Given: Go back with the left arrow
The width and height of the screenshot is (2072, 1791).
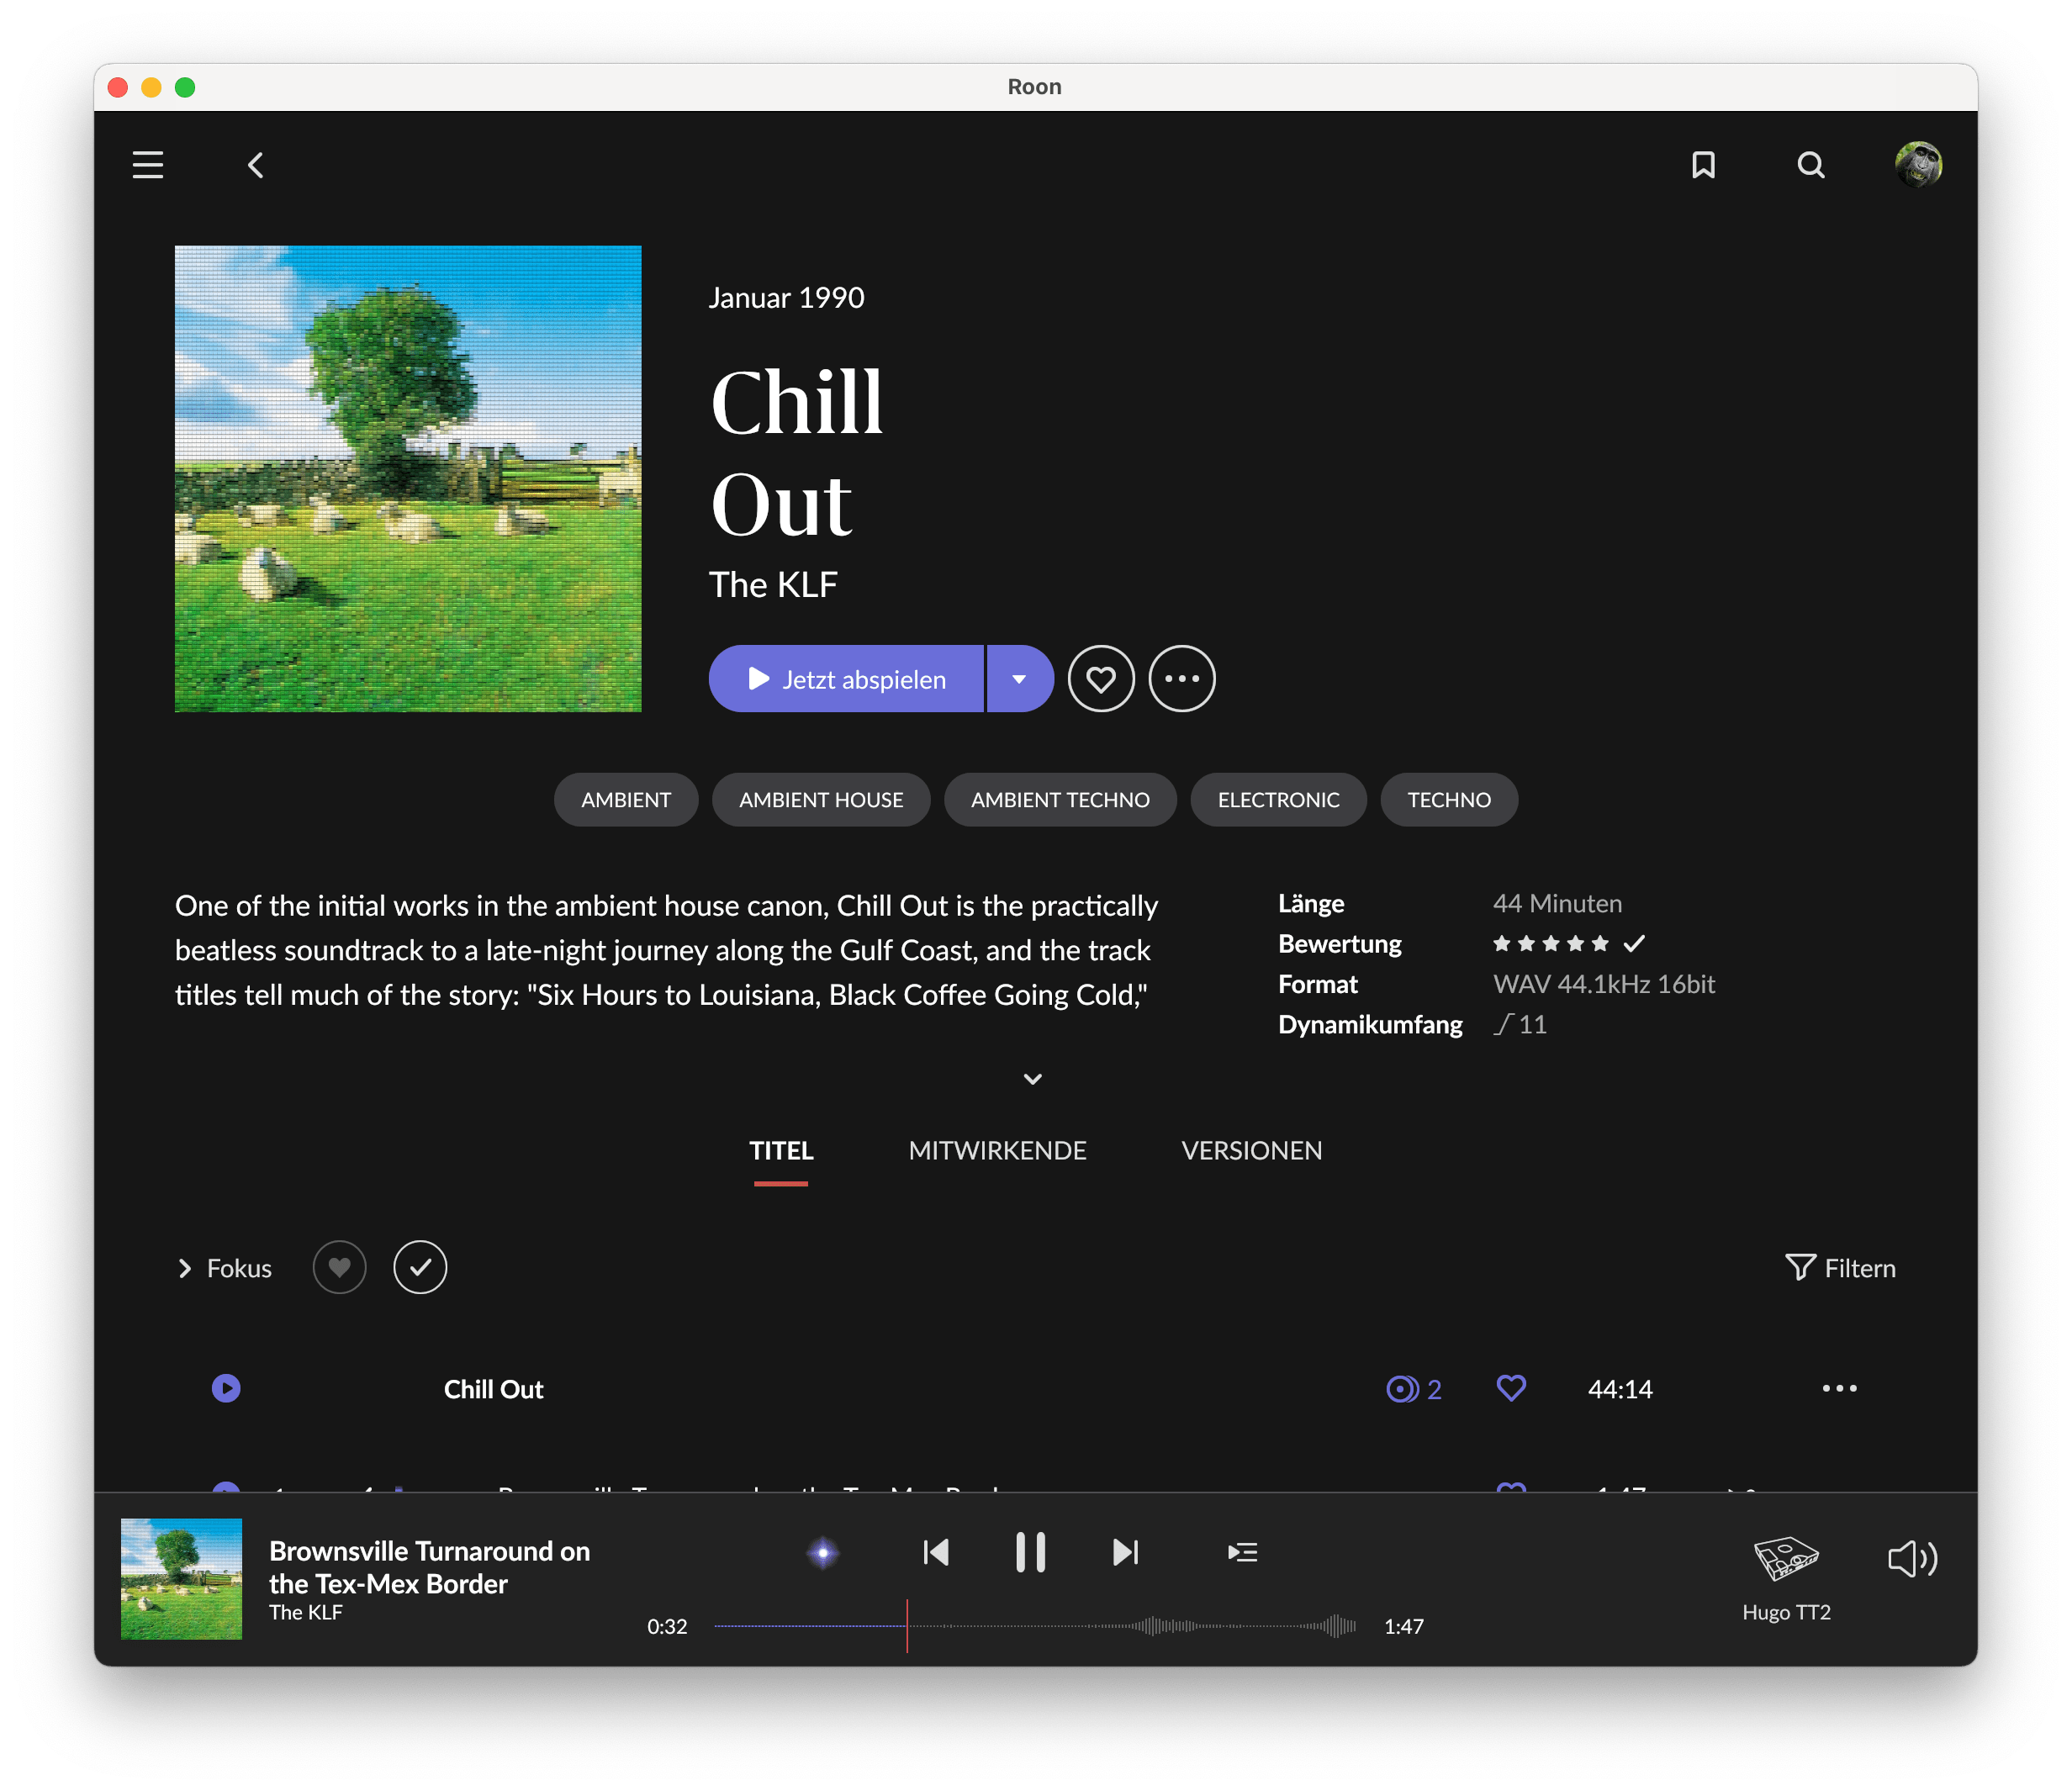Looking at the screenshot, I should (x=256, y=165).
